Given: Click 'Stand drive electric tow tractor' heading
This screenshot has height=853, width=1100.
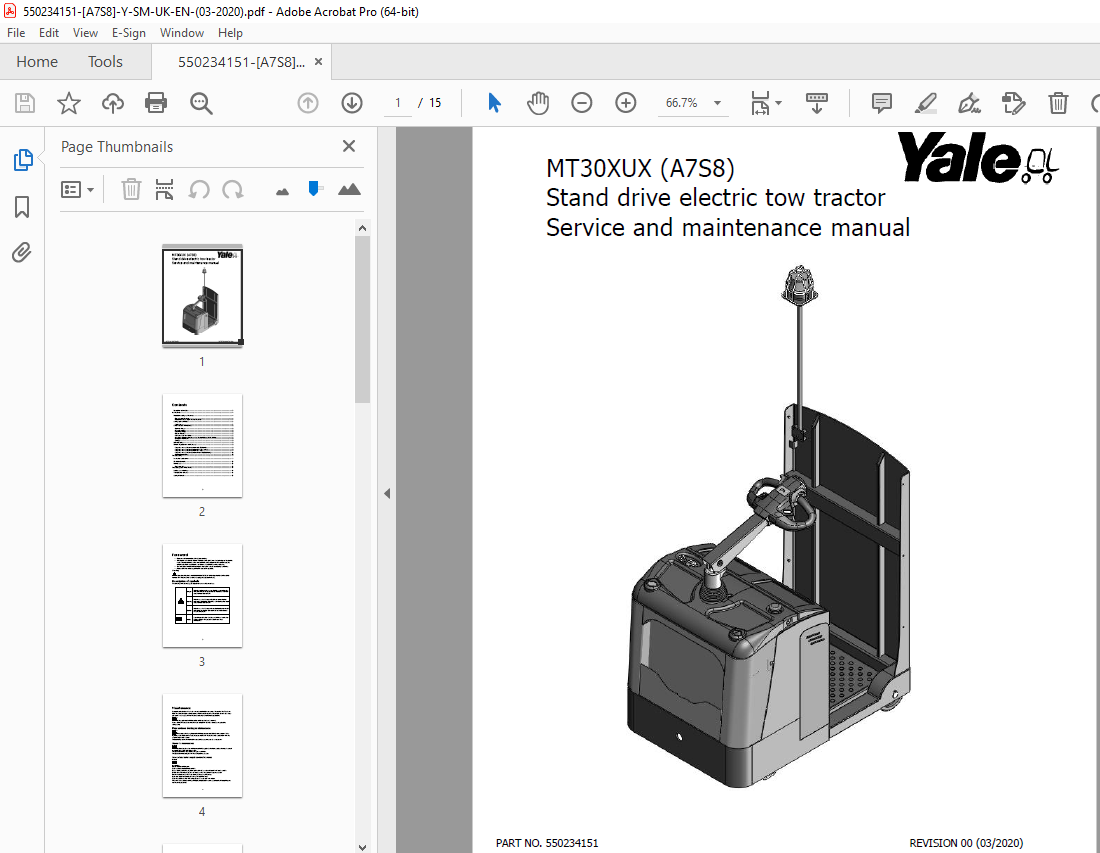Looking at the screenshot, I should coord(716,198).
